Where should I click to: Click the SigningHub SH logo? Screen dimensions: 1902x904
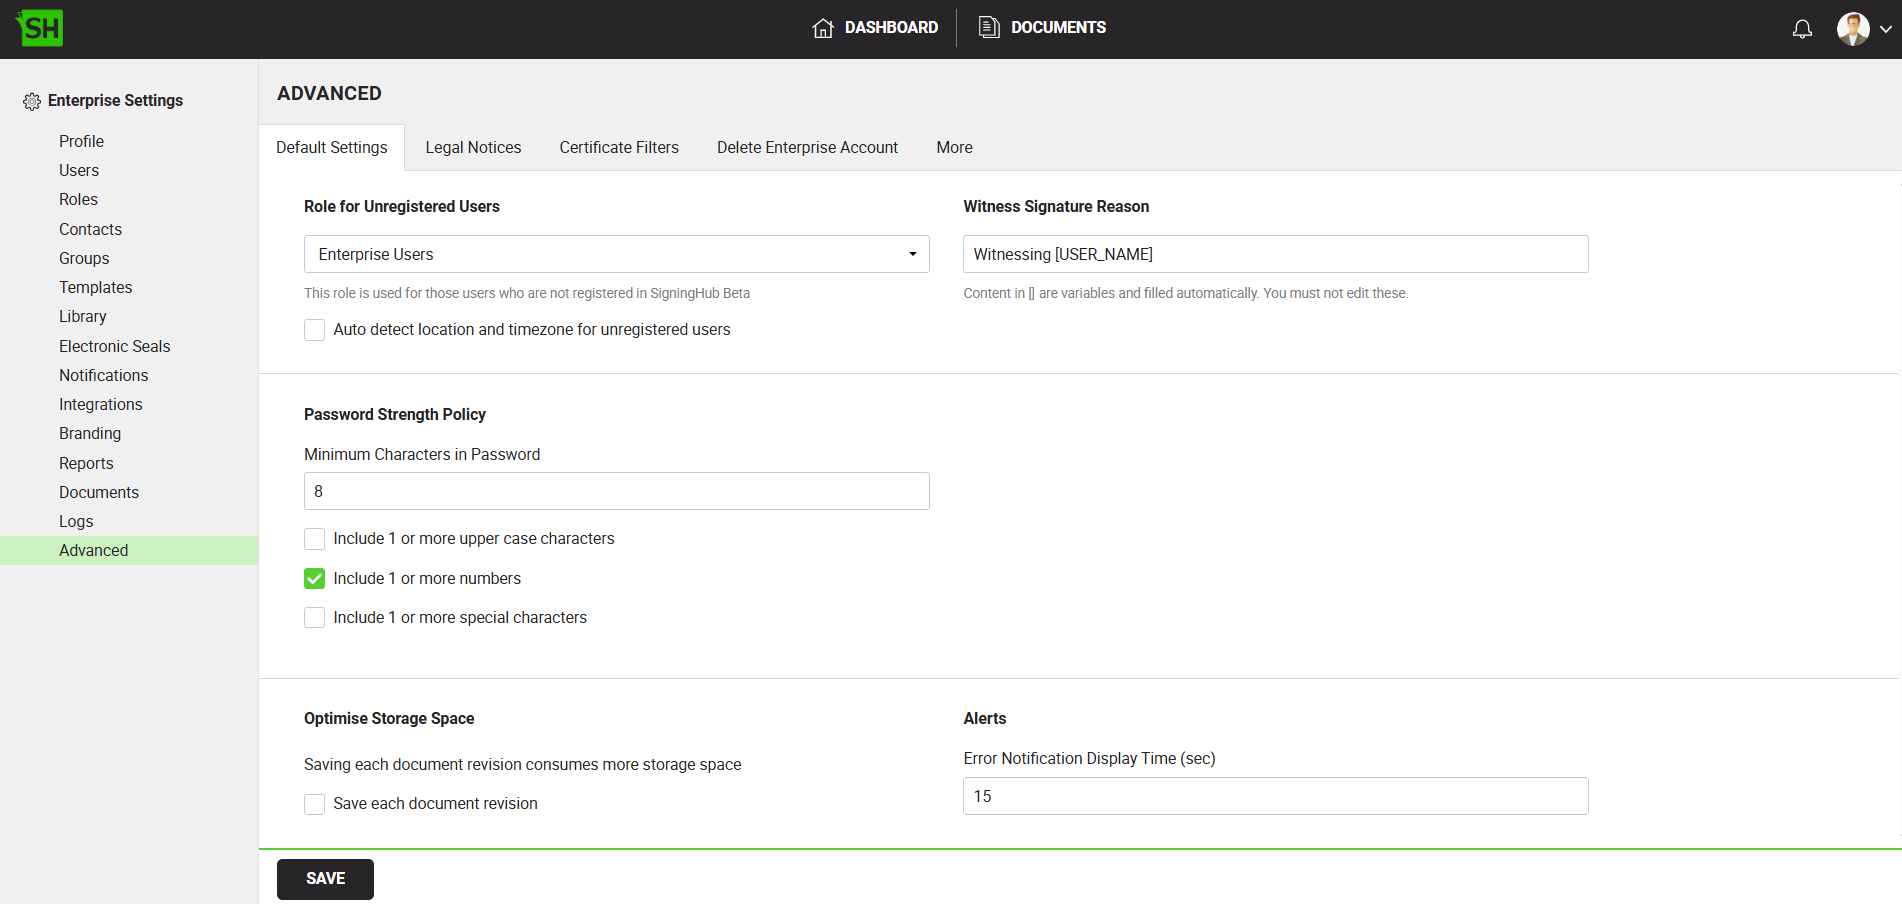click(x=40, y=28)
